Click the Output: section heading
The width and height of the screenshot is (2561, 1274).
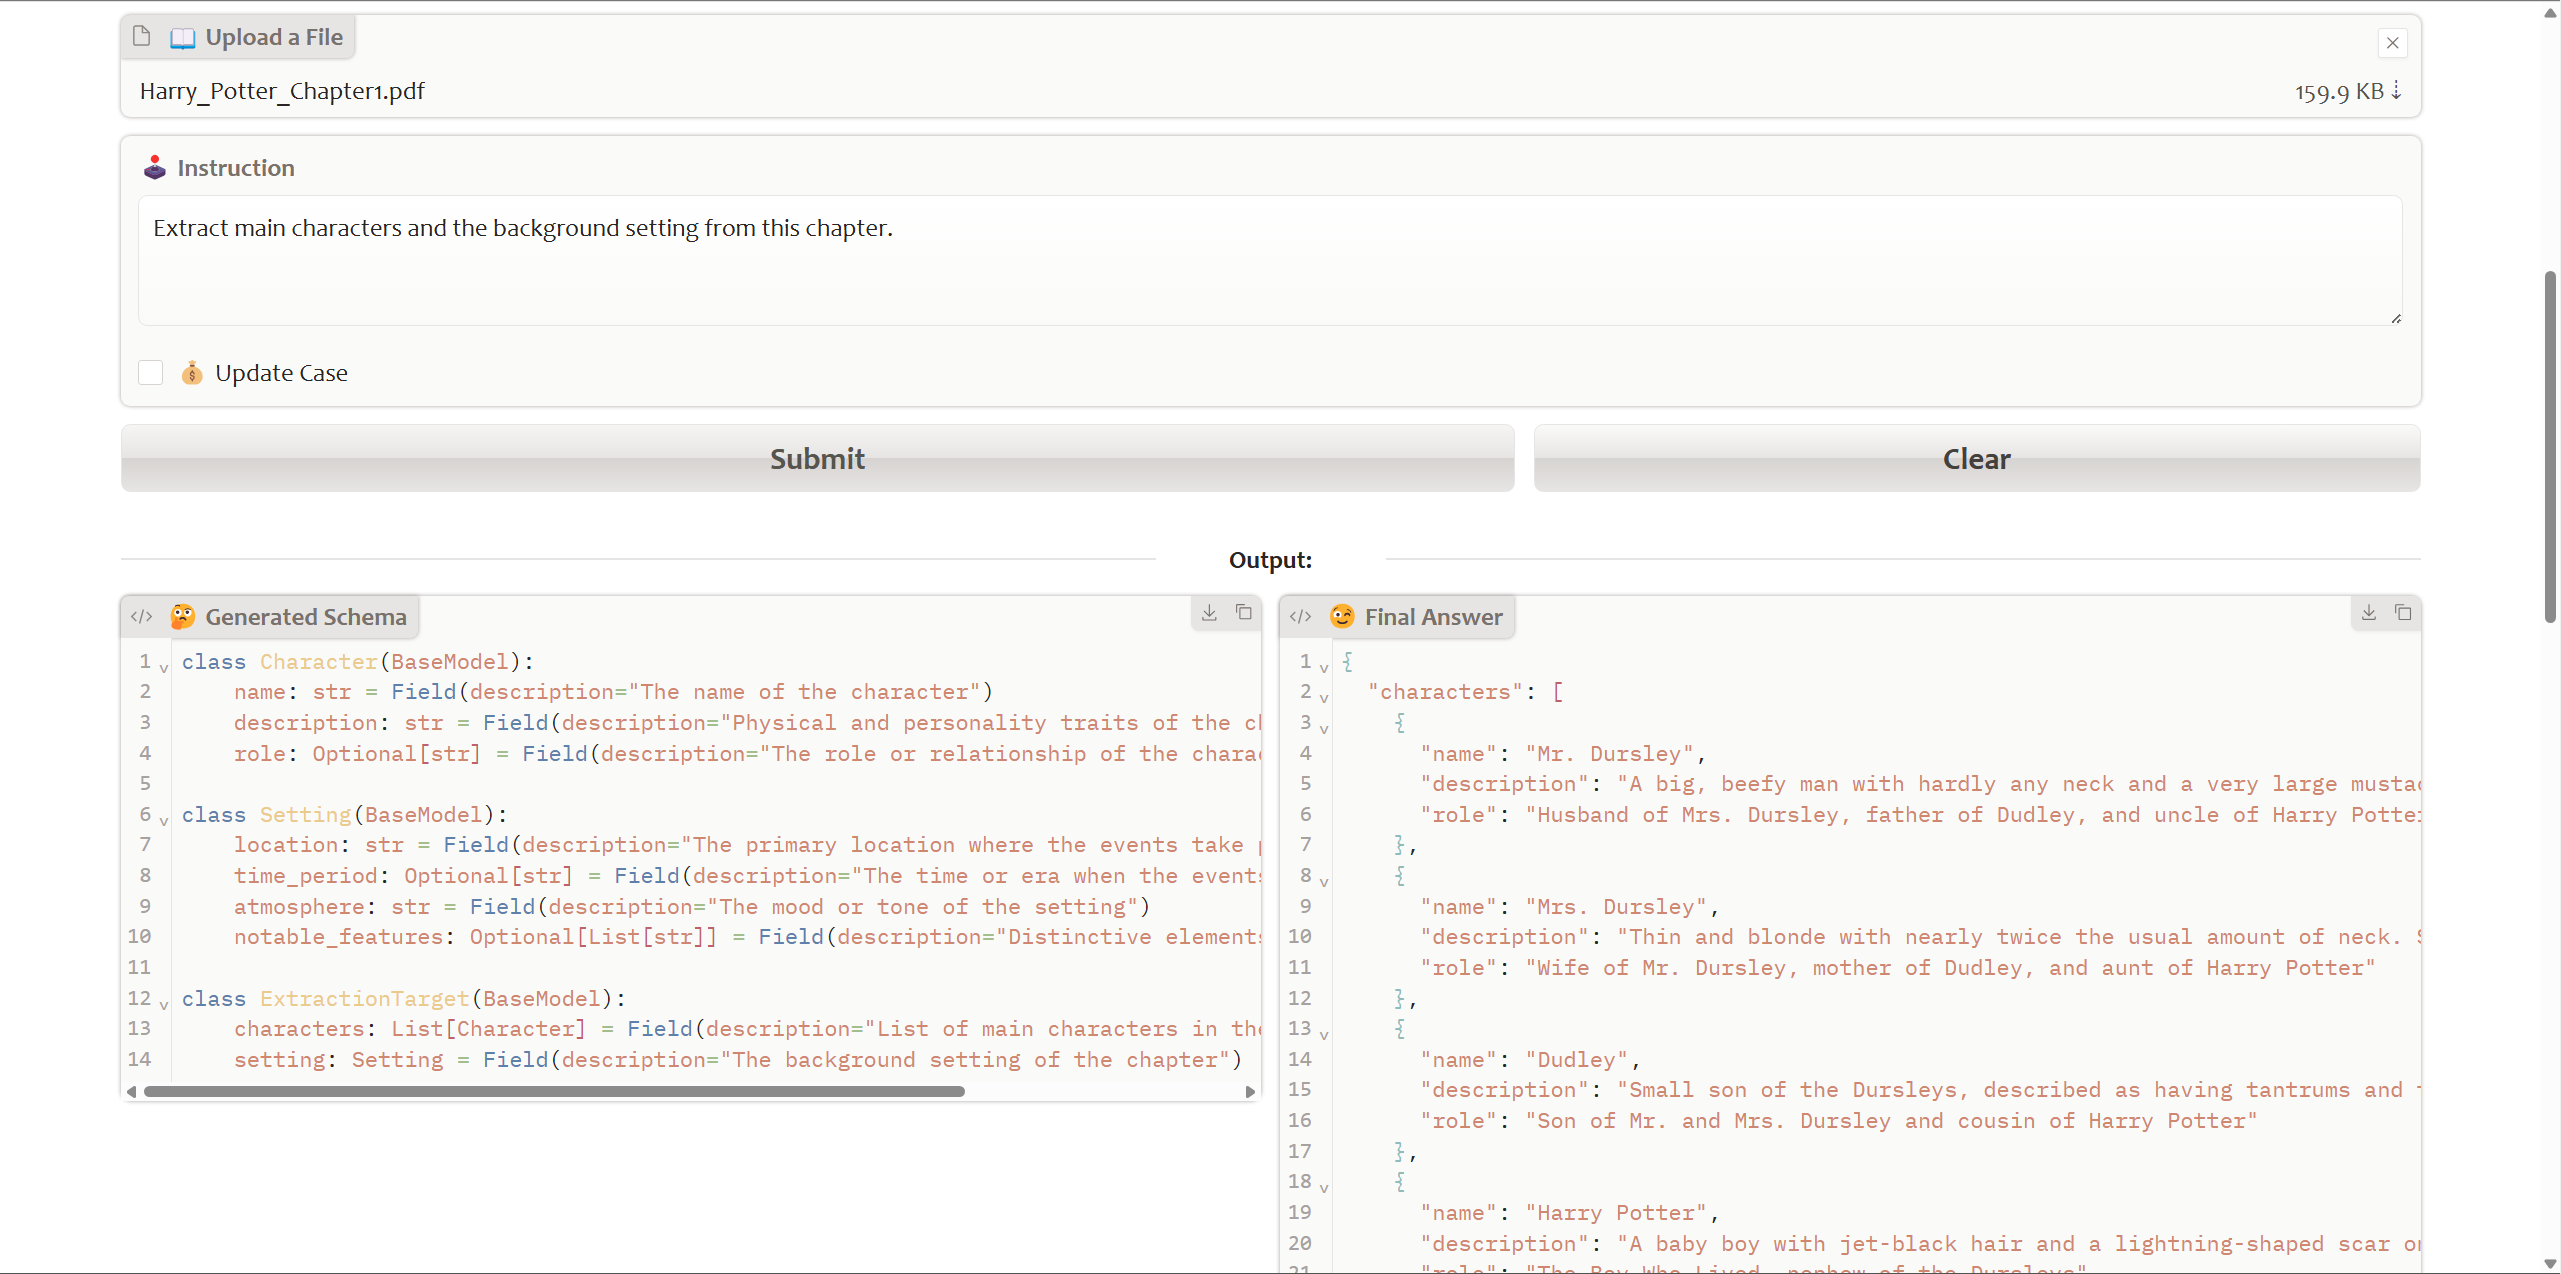click(x=1270, y=559)
